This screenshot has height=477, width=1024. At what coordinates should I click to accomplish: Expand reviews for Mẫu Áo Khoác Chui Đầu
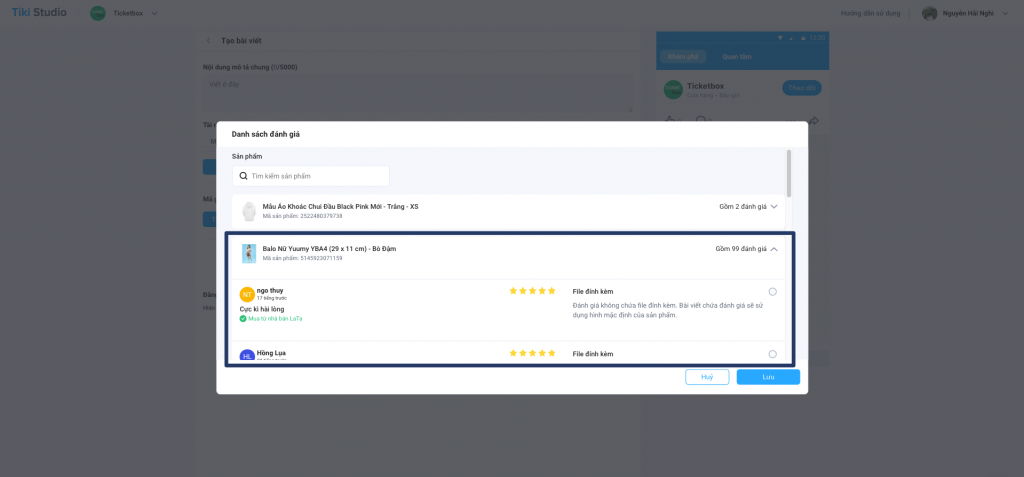click(774, 206)
